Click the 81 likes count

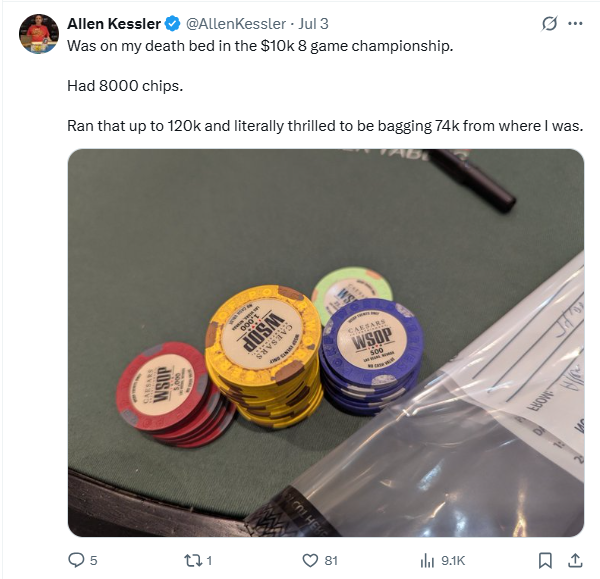(331, 561)
